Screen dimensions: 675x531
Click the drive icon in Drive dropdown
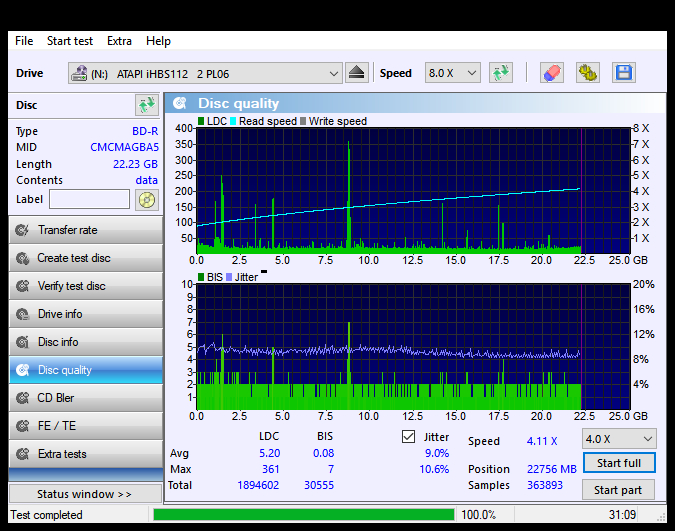click(x=79, y=73)
